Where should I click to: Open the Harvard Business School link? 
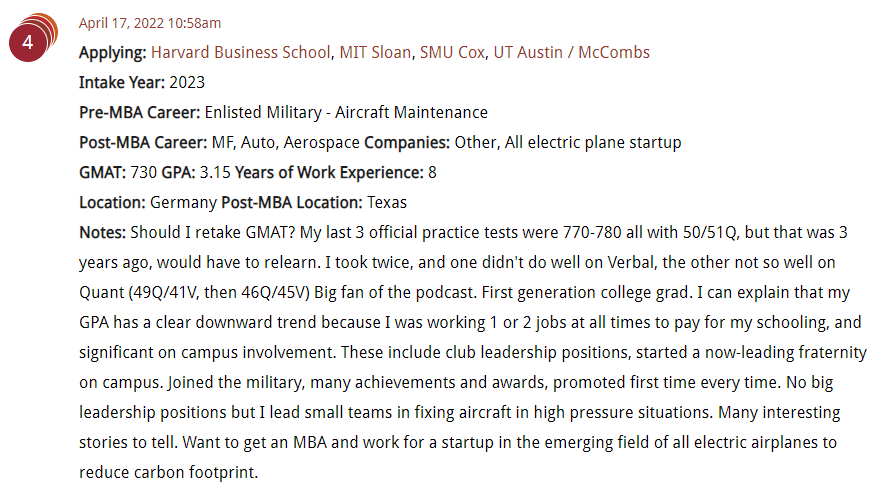[x=241, y=52]
